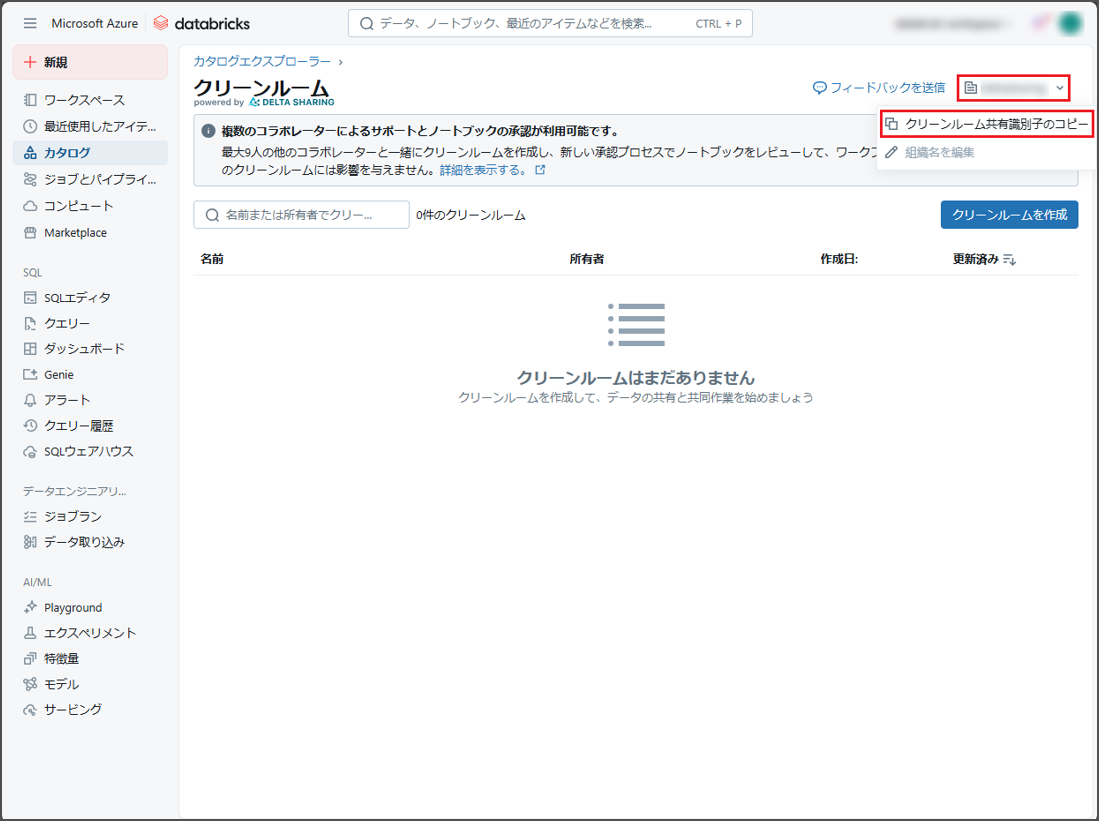Click the info icon in the banner
The height and width of the screenshot is (821, 1099).
pyautogui.click(x=208, y=131)
